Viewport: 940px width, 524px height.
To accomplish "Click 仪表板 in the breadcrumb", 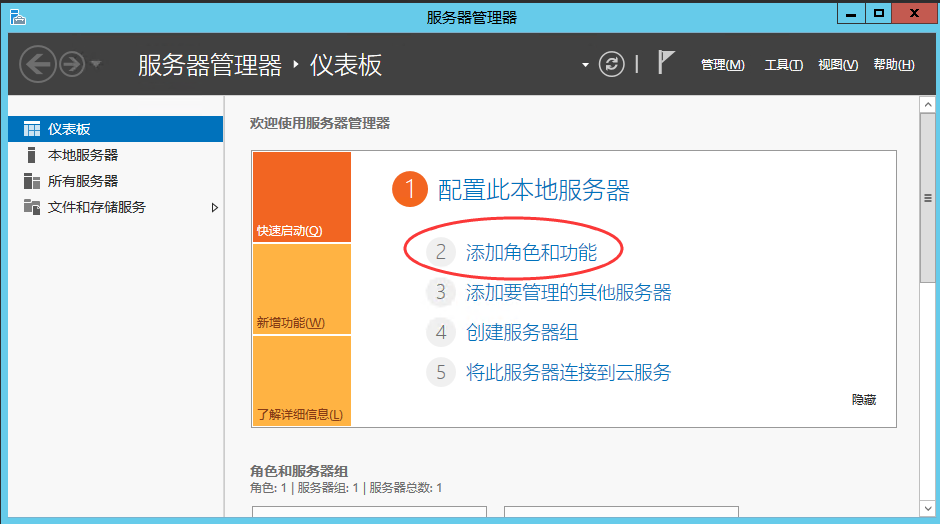I will pos(346,65).
